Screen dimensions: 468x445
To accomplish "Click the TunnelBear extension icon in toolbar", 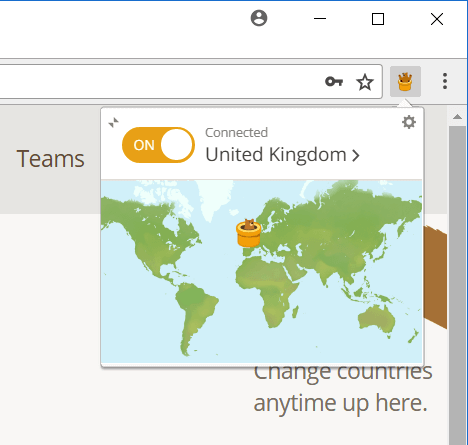I will tap(405, 82).
